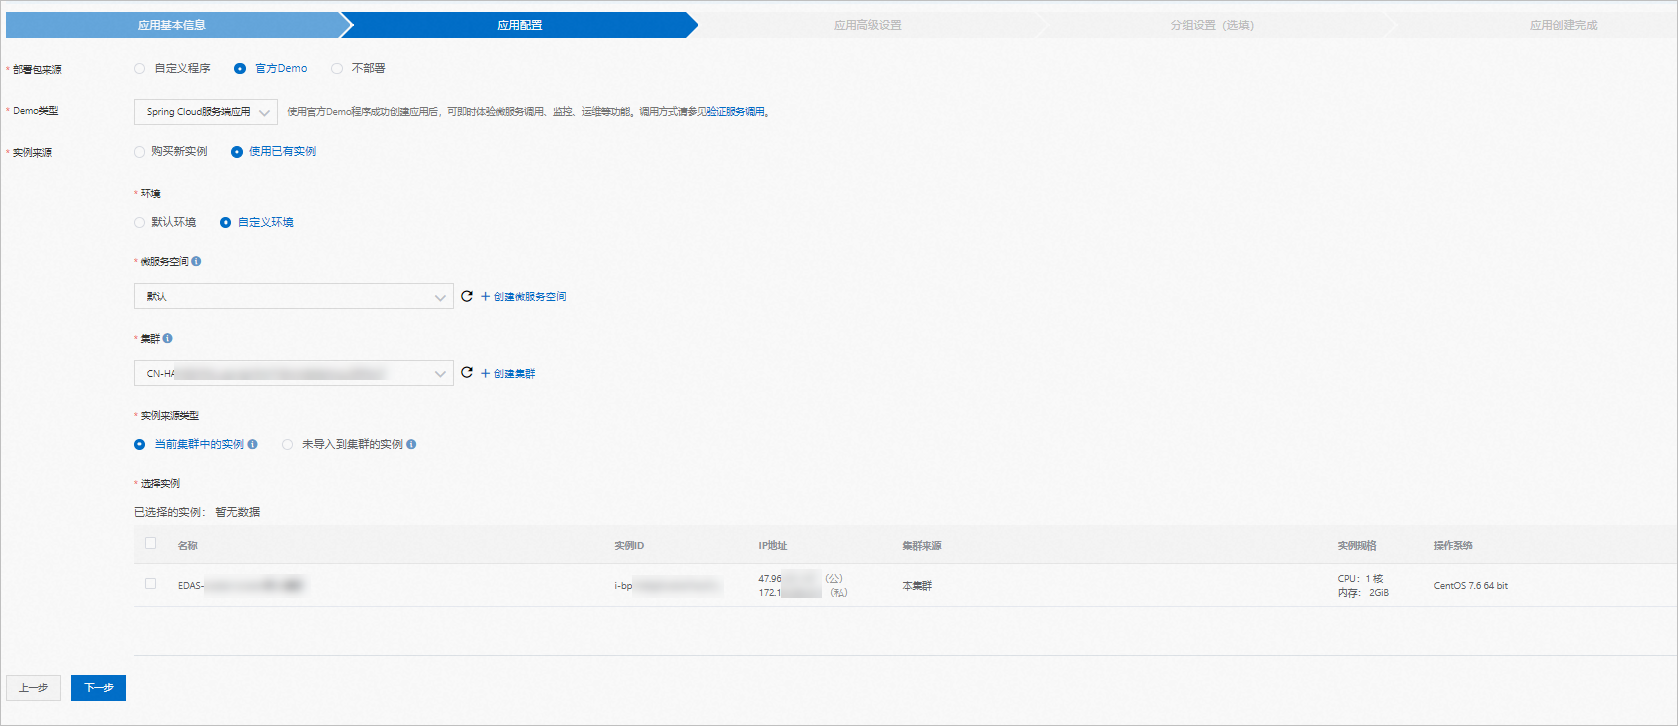Go to the 应用创建完成 step
The height and width of the screenshot is (726, 1678).
(x=1563, y=25)
